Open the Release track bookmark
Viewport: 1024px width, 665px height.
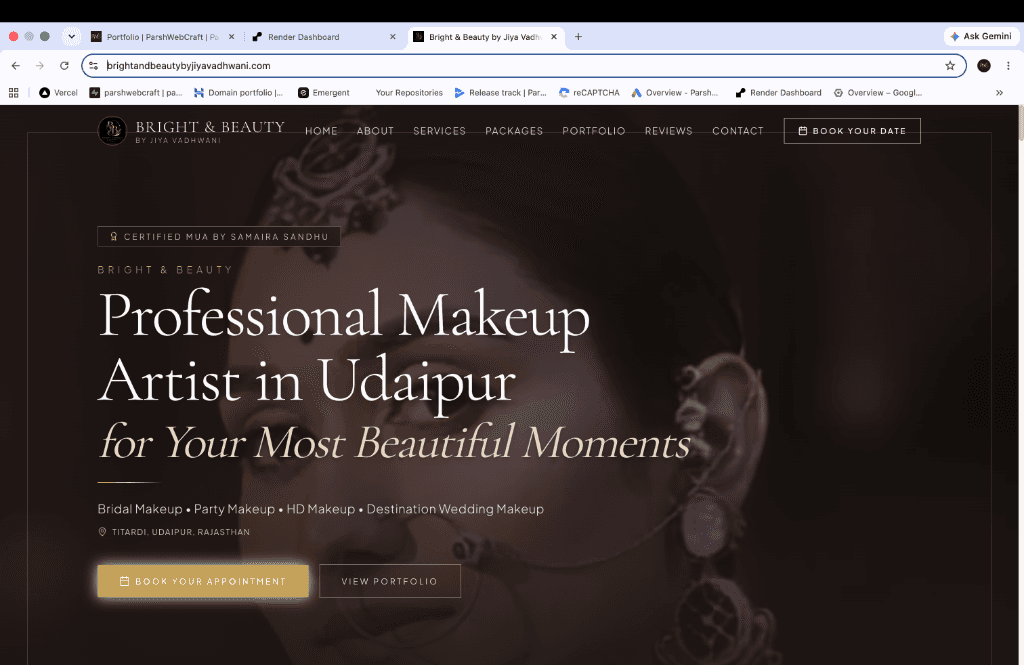tap(501, 93)
